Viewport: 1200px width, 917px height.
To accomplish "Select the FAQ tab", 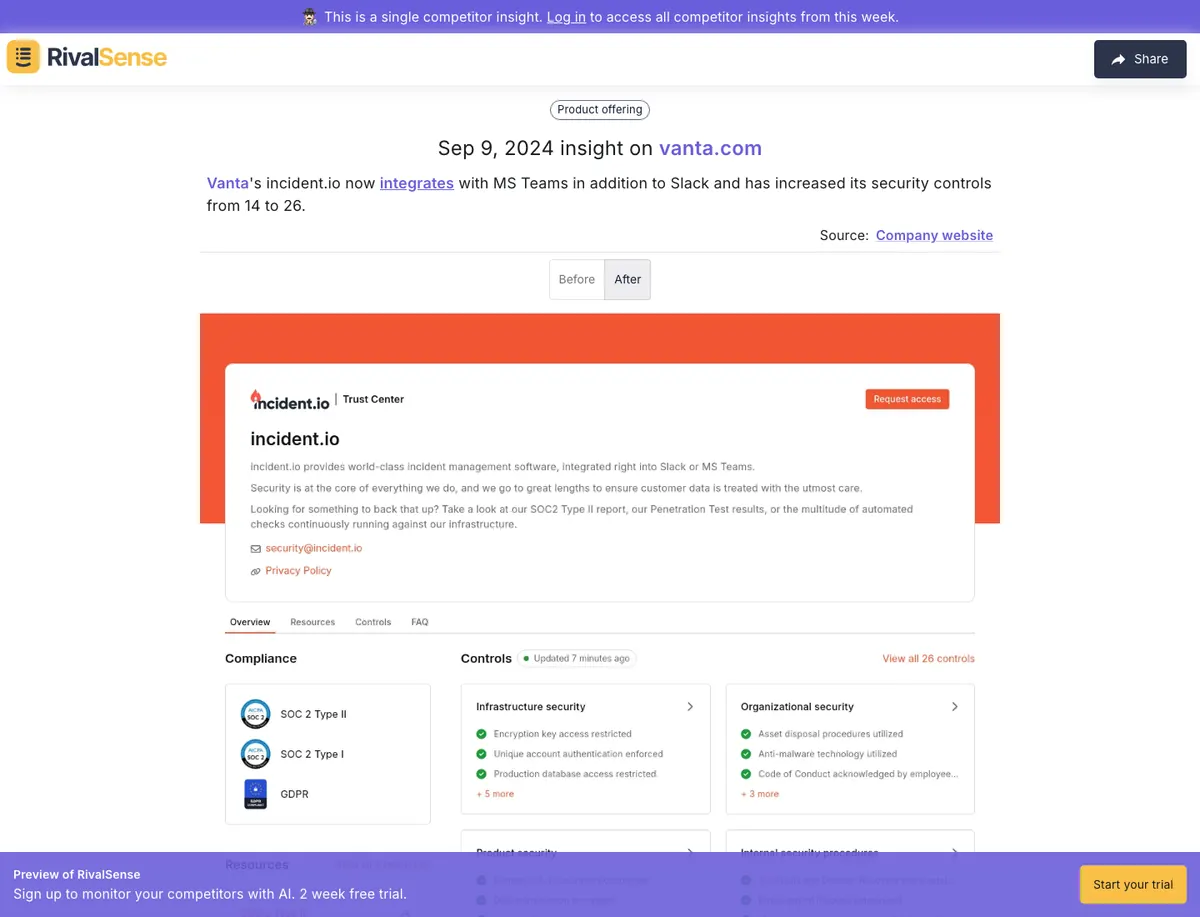I will (420, 622).
